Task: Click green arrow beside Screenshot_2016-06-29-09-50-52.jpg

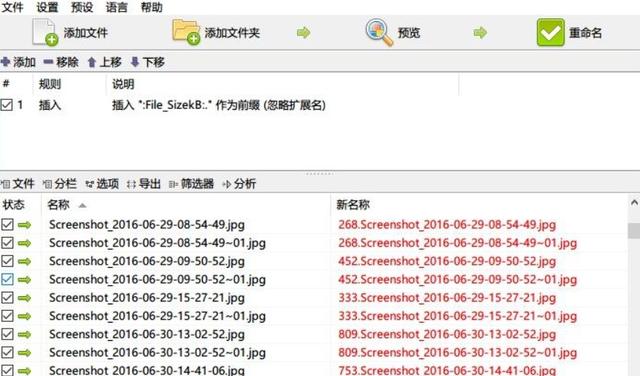Action: point(24,261)
